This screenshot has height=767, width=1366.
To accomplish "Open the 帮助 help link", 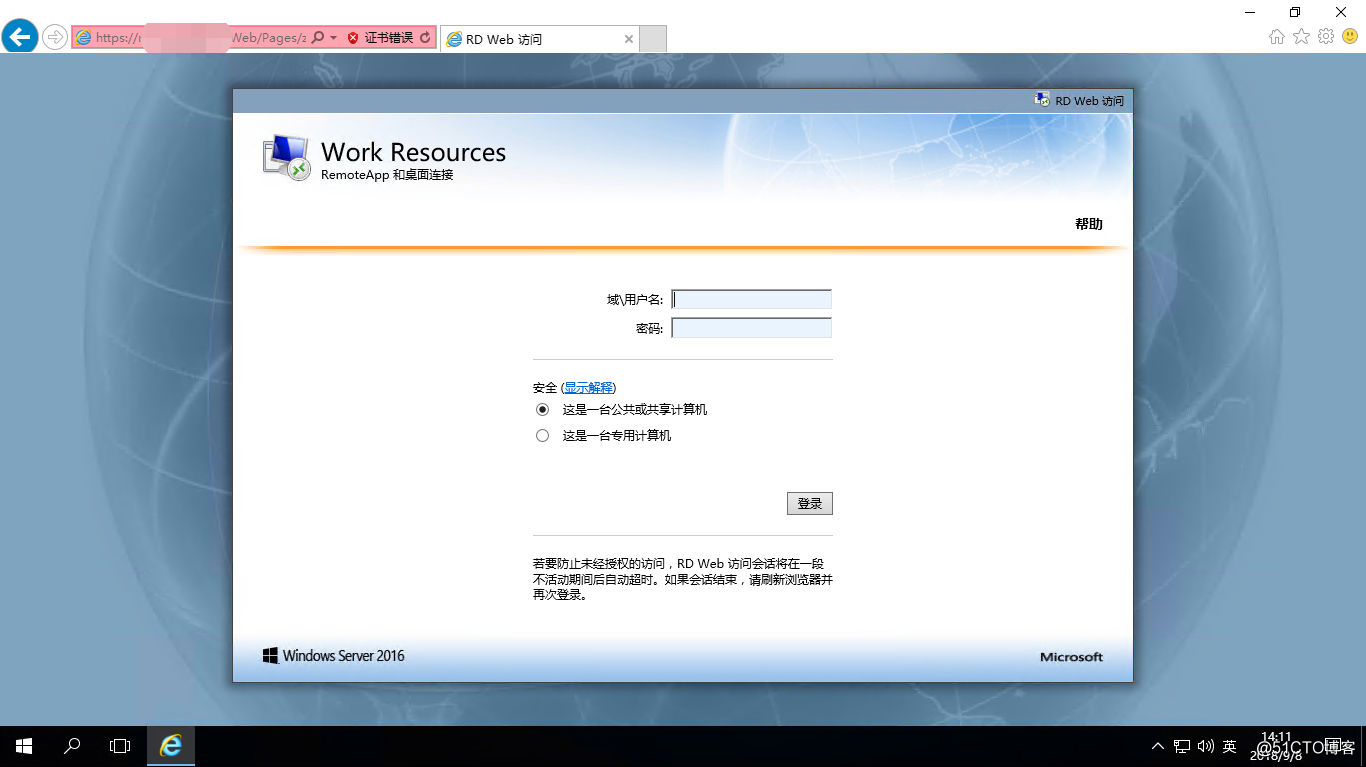I will pos(1089,224).
